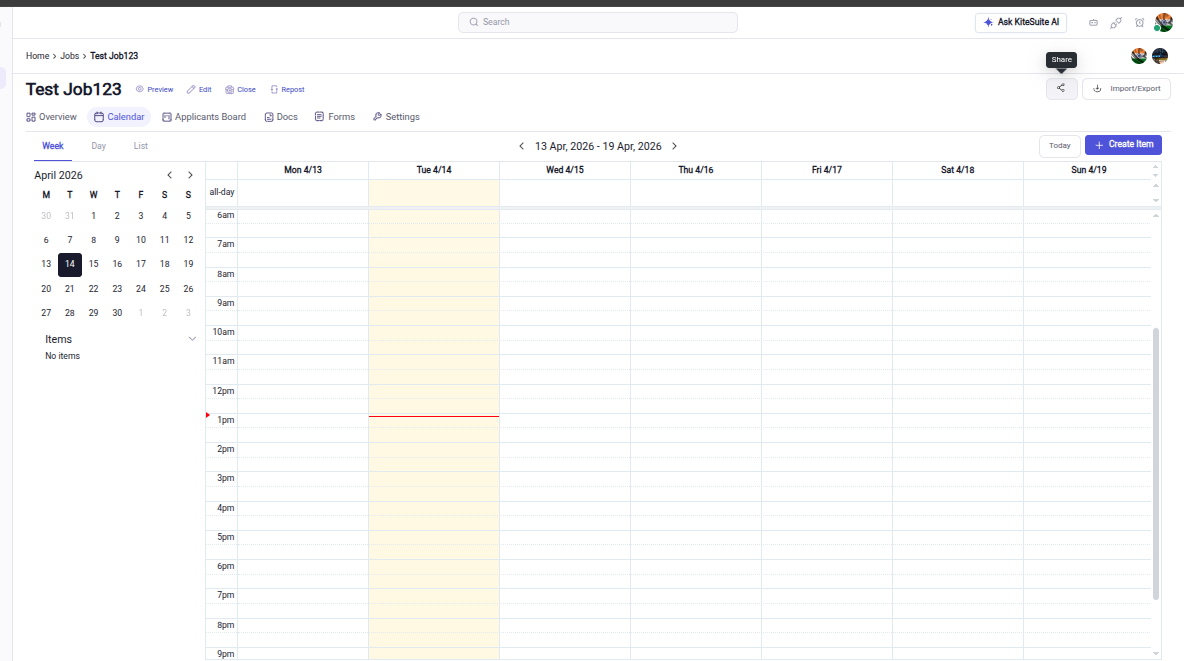
Task: Click second collaborator avatar below the header
Action: click(x=1160, y=56)
